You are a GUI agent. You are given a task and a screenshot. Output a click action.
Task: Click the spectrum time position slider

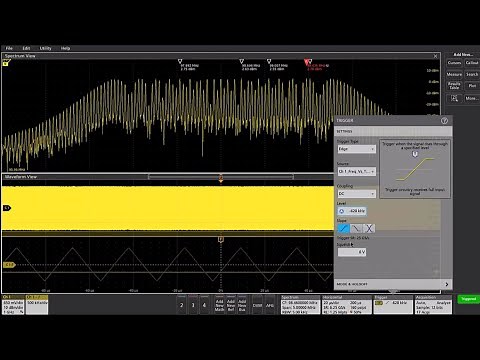coord(221,177)
